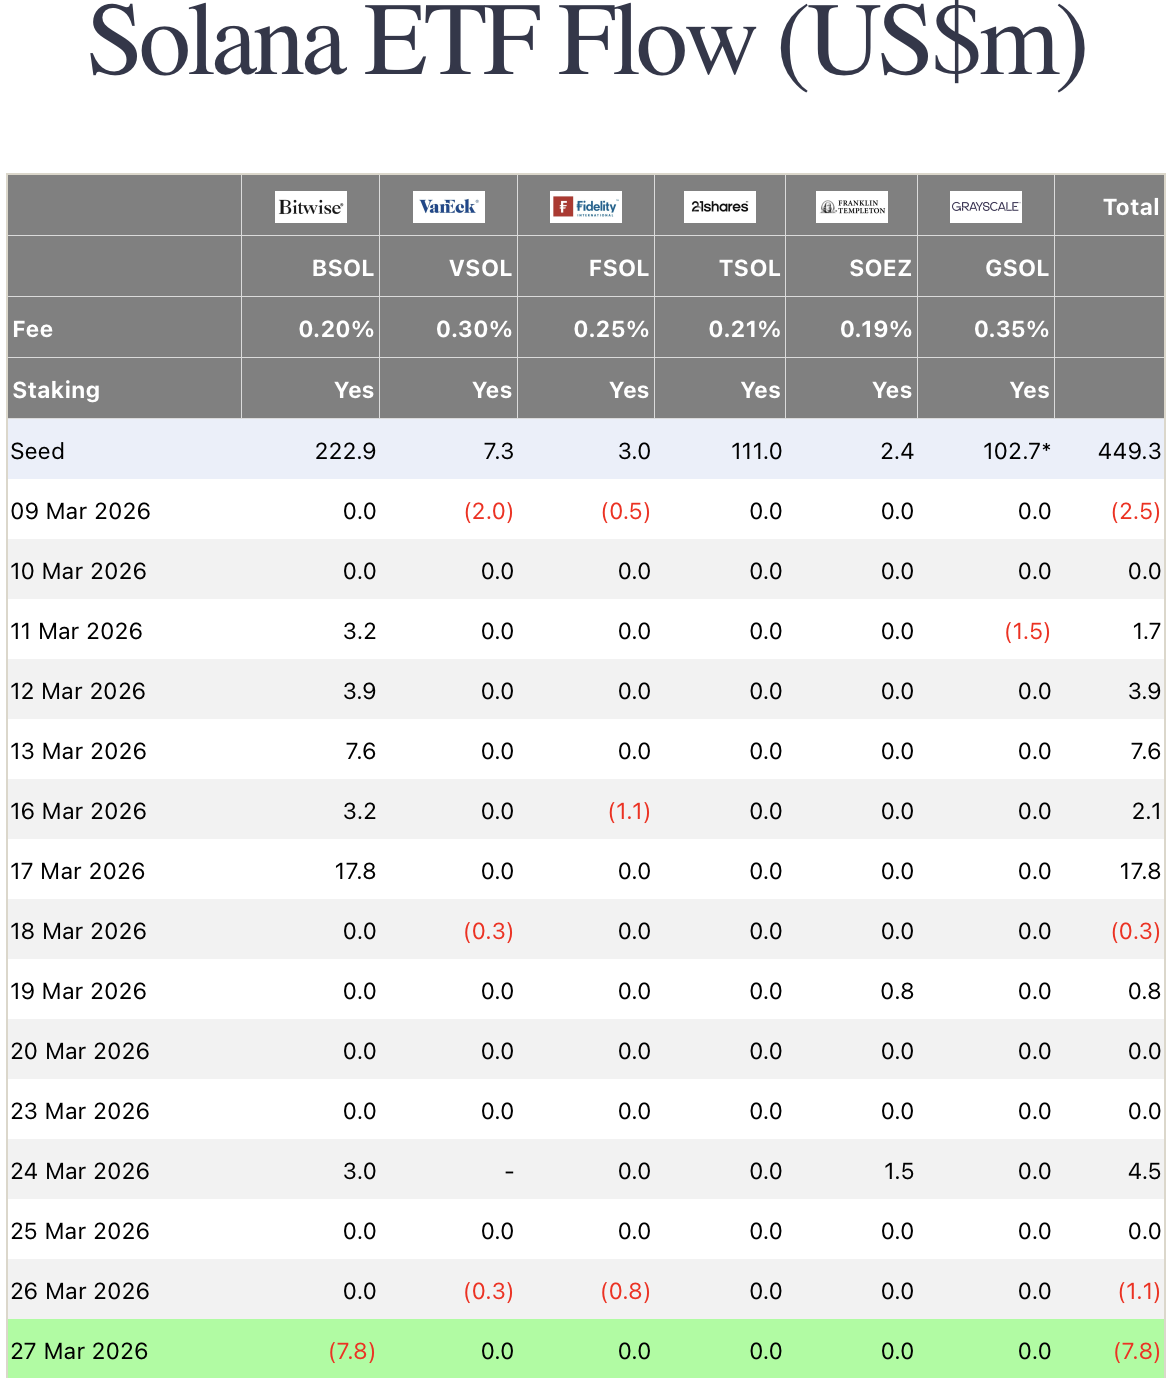1174x1378 pixels.
Task: Click the Staking row label
Action: (x=56, y=390)
